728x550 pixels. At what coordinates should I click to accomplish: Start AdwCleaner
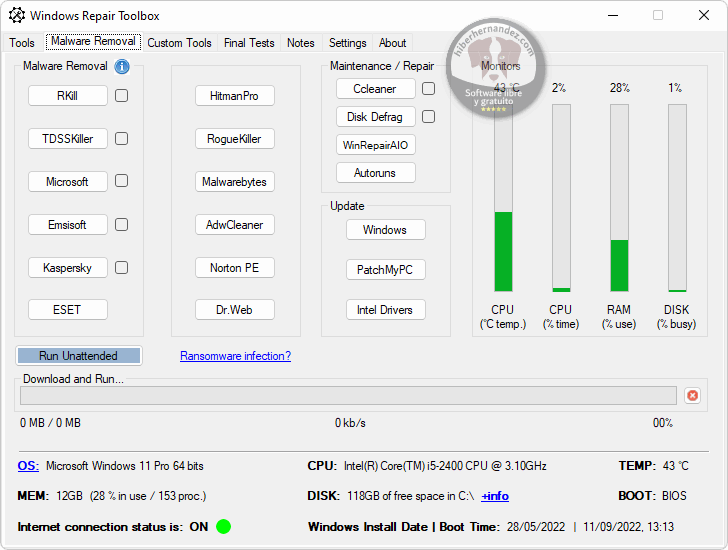pos(234,225)
